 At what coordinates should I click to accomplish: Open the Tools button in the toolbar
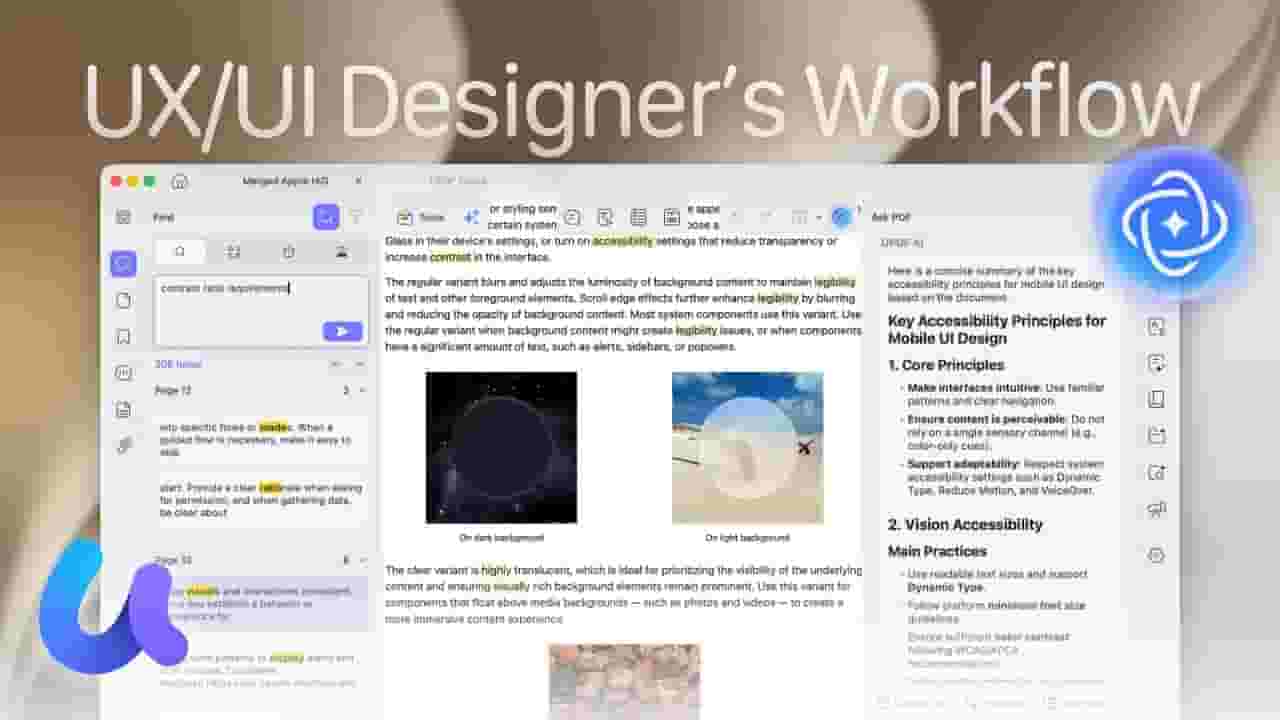(421, 217)
